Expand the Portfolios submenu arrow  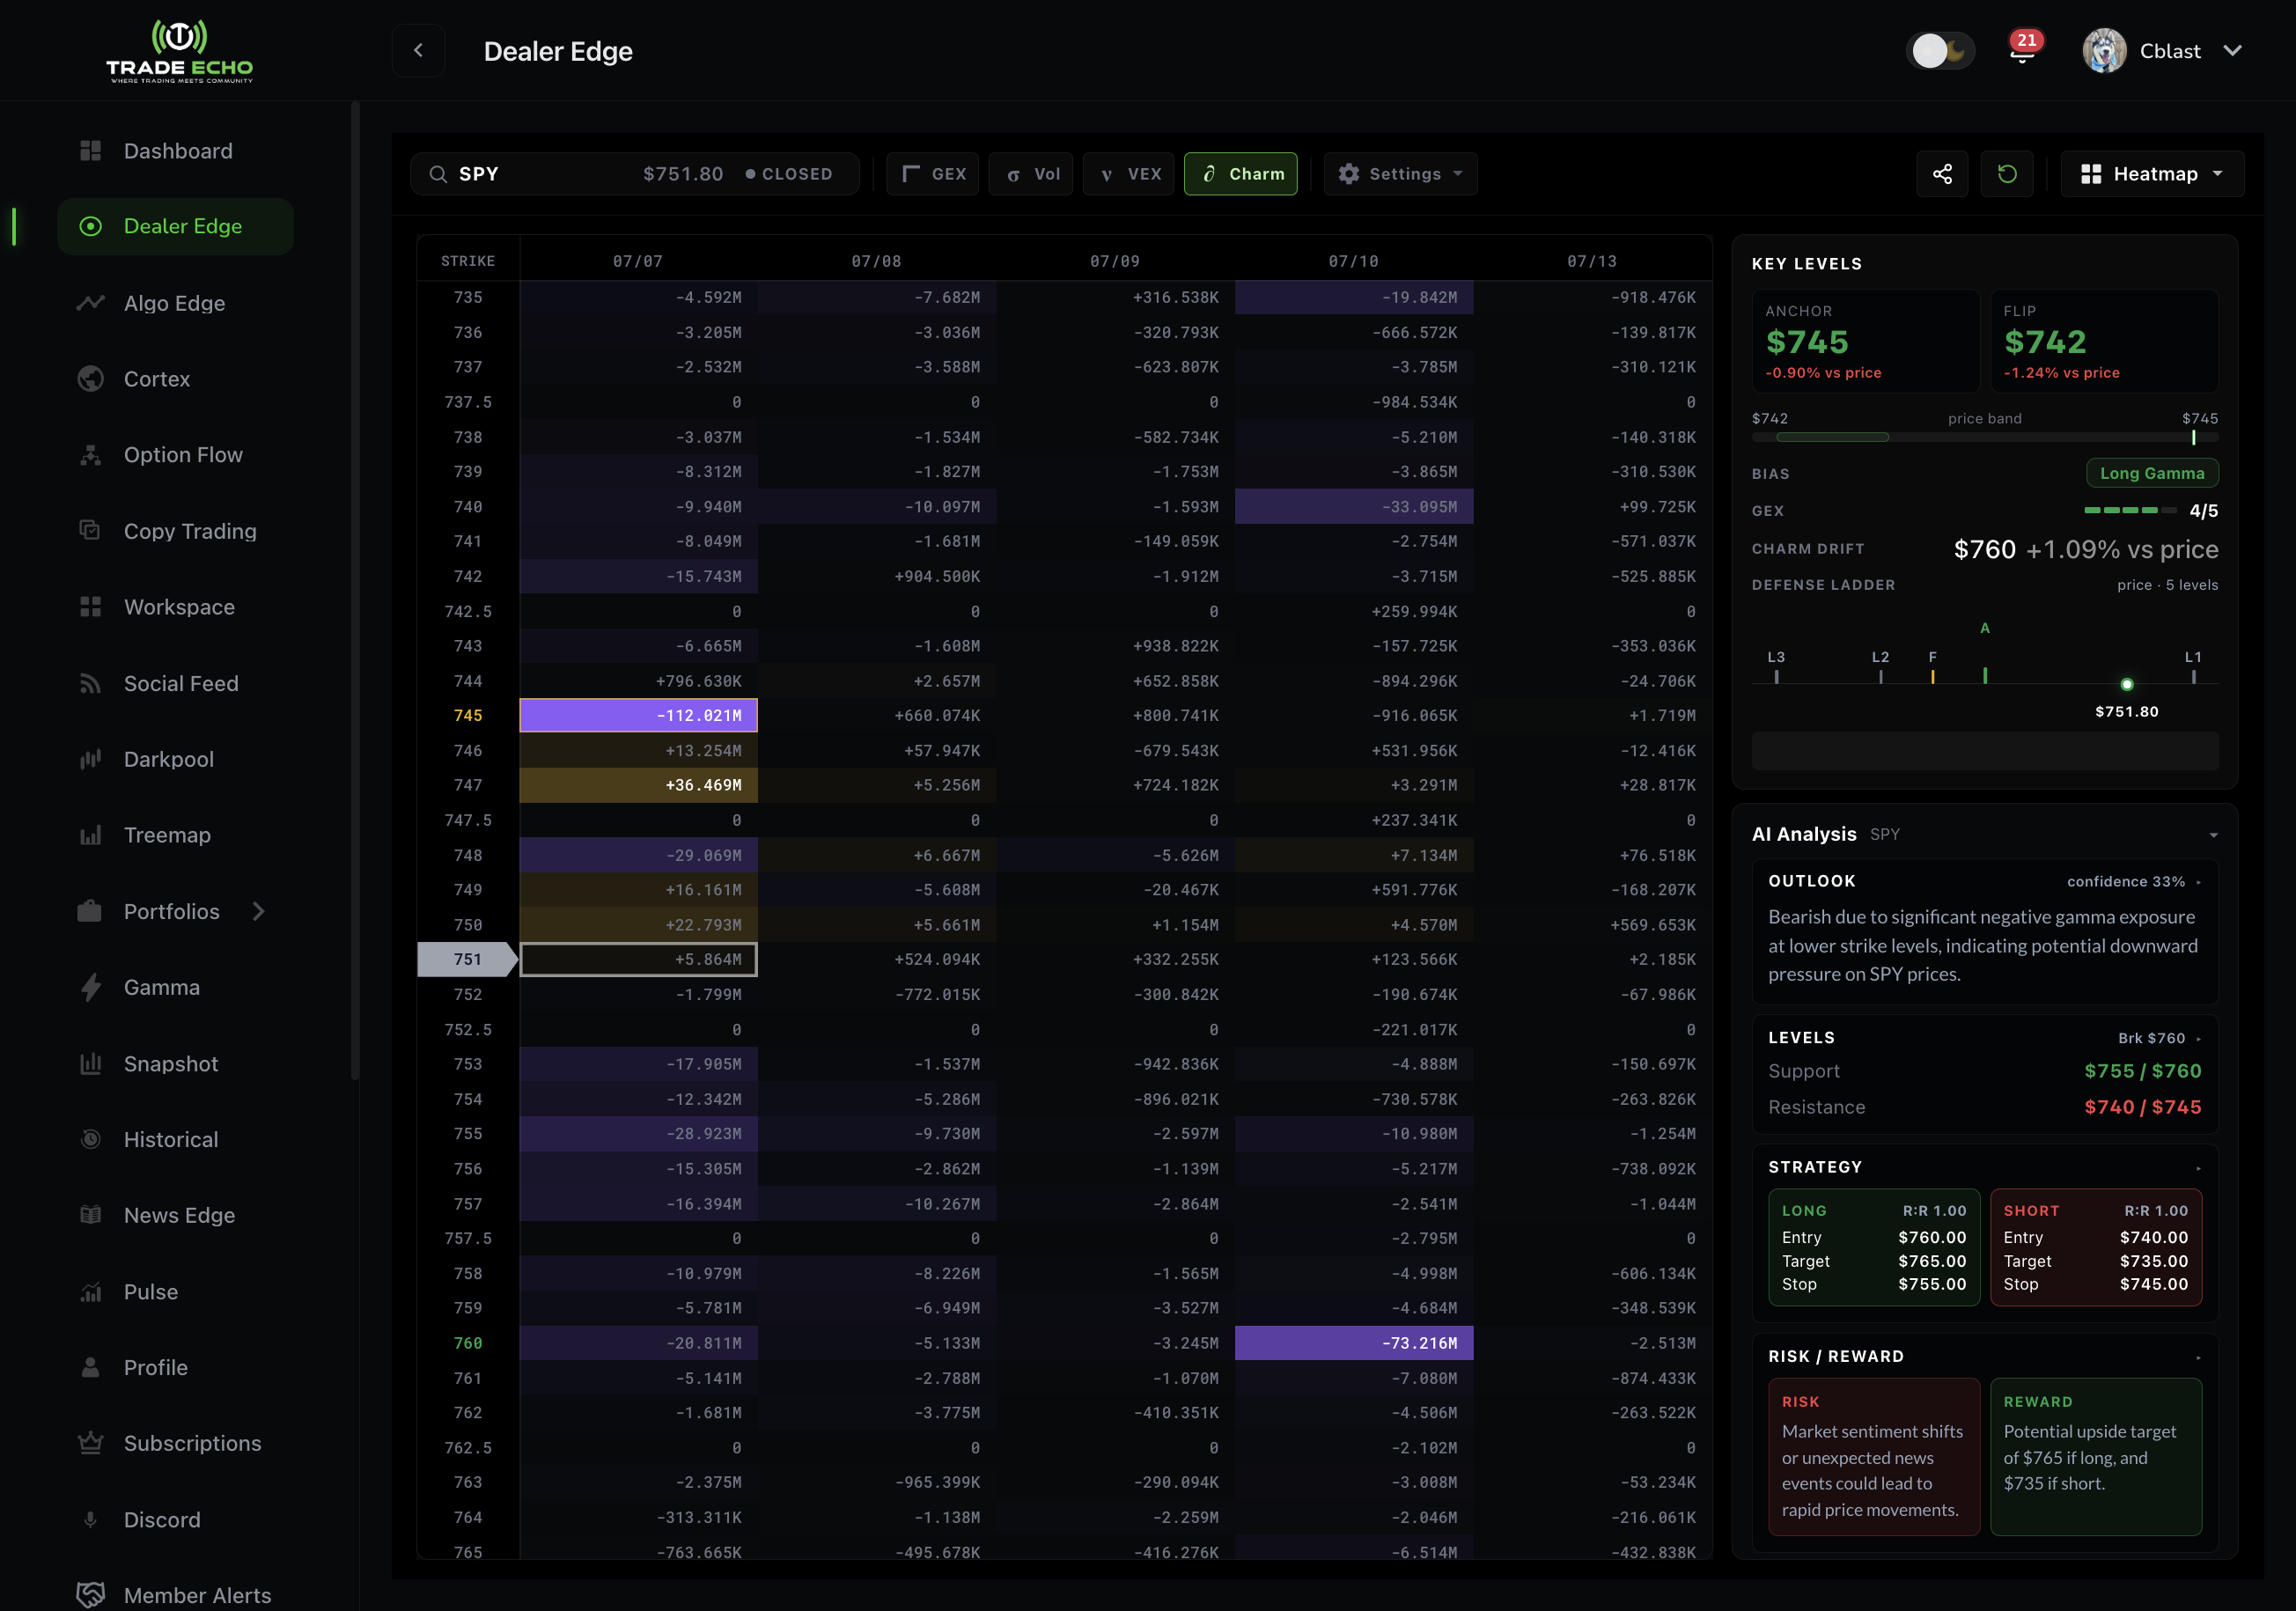(x=259, y=912)
